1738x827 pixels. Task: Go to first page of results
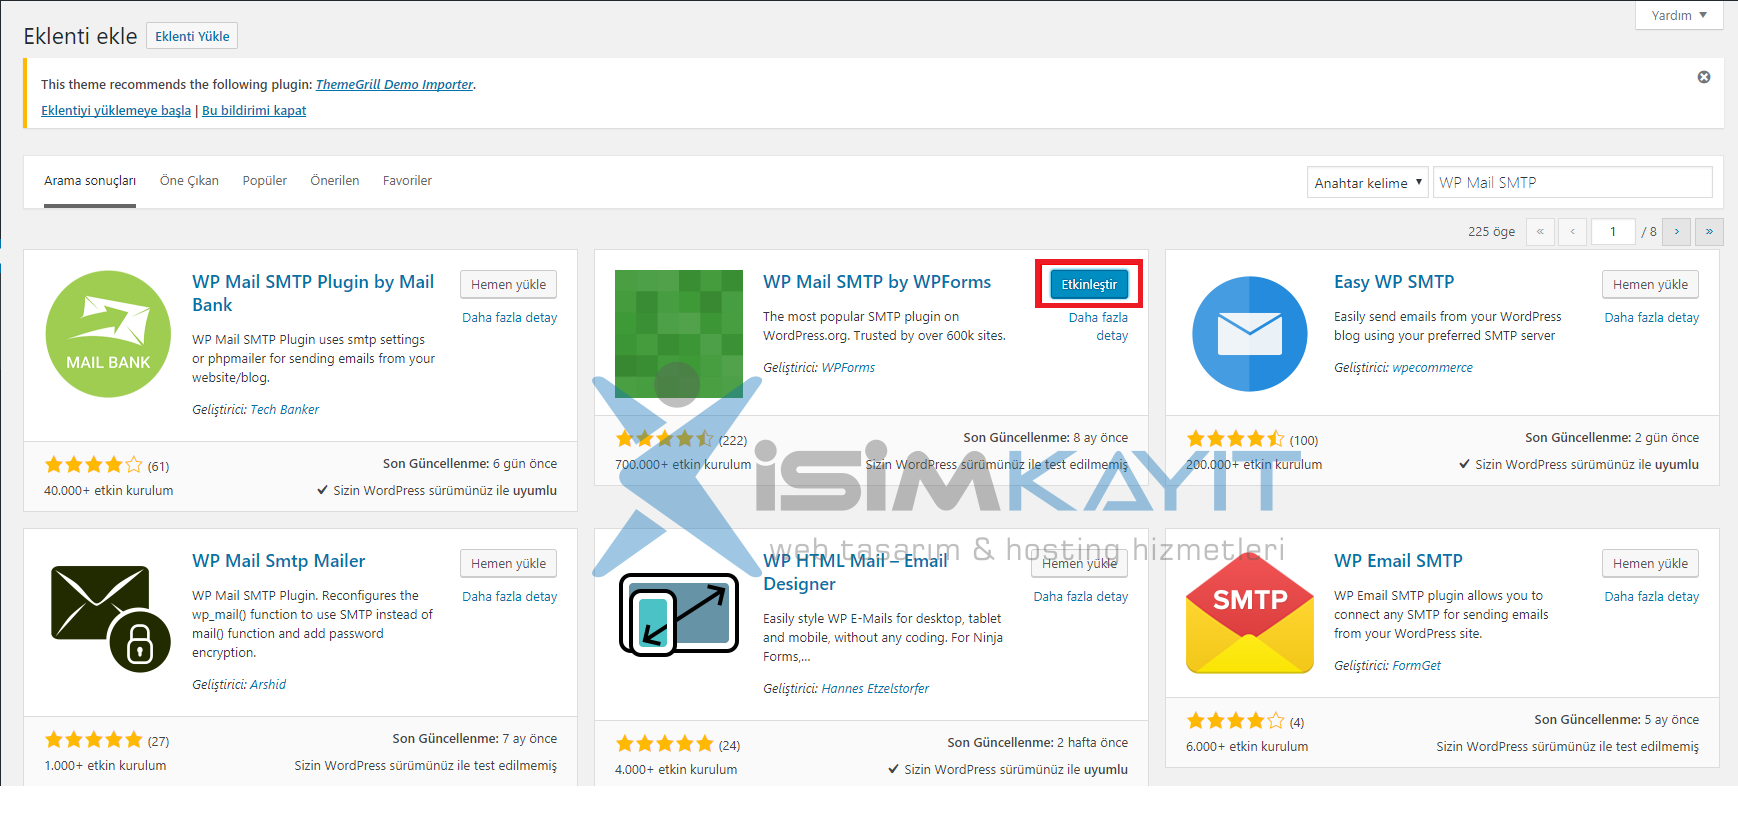click(x=1540, y=232)
